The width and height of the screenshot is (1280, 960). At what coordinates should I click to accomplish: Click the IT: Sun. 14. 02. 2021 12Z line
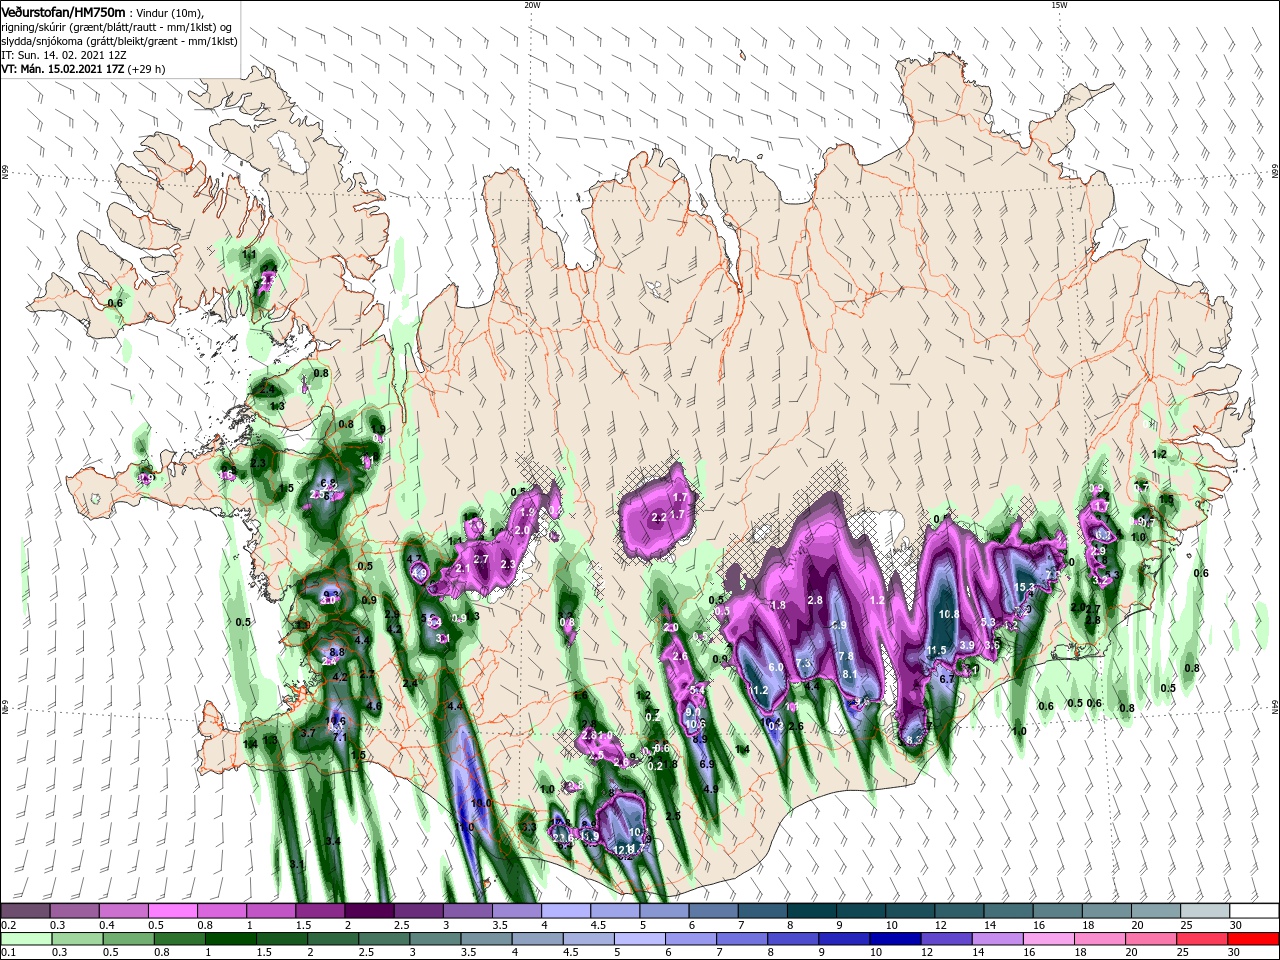click(62, 55)
